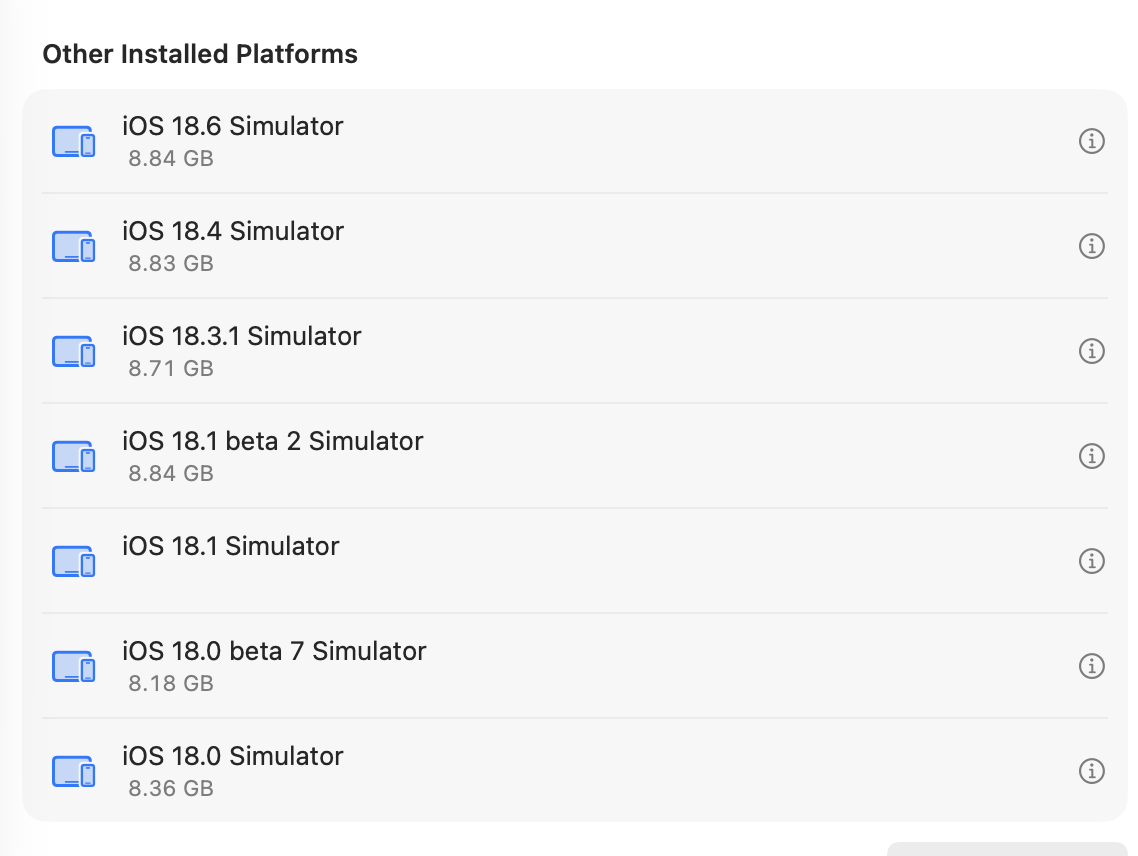Open info for iOS 18.3.1 Simulator
The image size is (1138, 856).
[x=1092, y=351]
